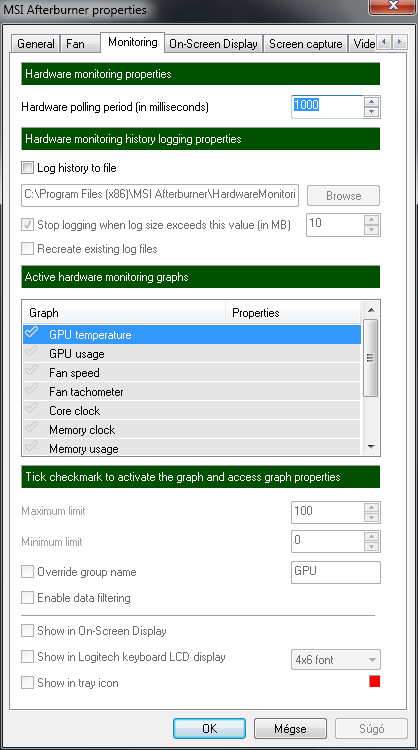Cancel with the Mégse button
418x750 pixels.
coord(290,728)
